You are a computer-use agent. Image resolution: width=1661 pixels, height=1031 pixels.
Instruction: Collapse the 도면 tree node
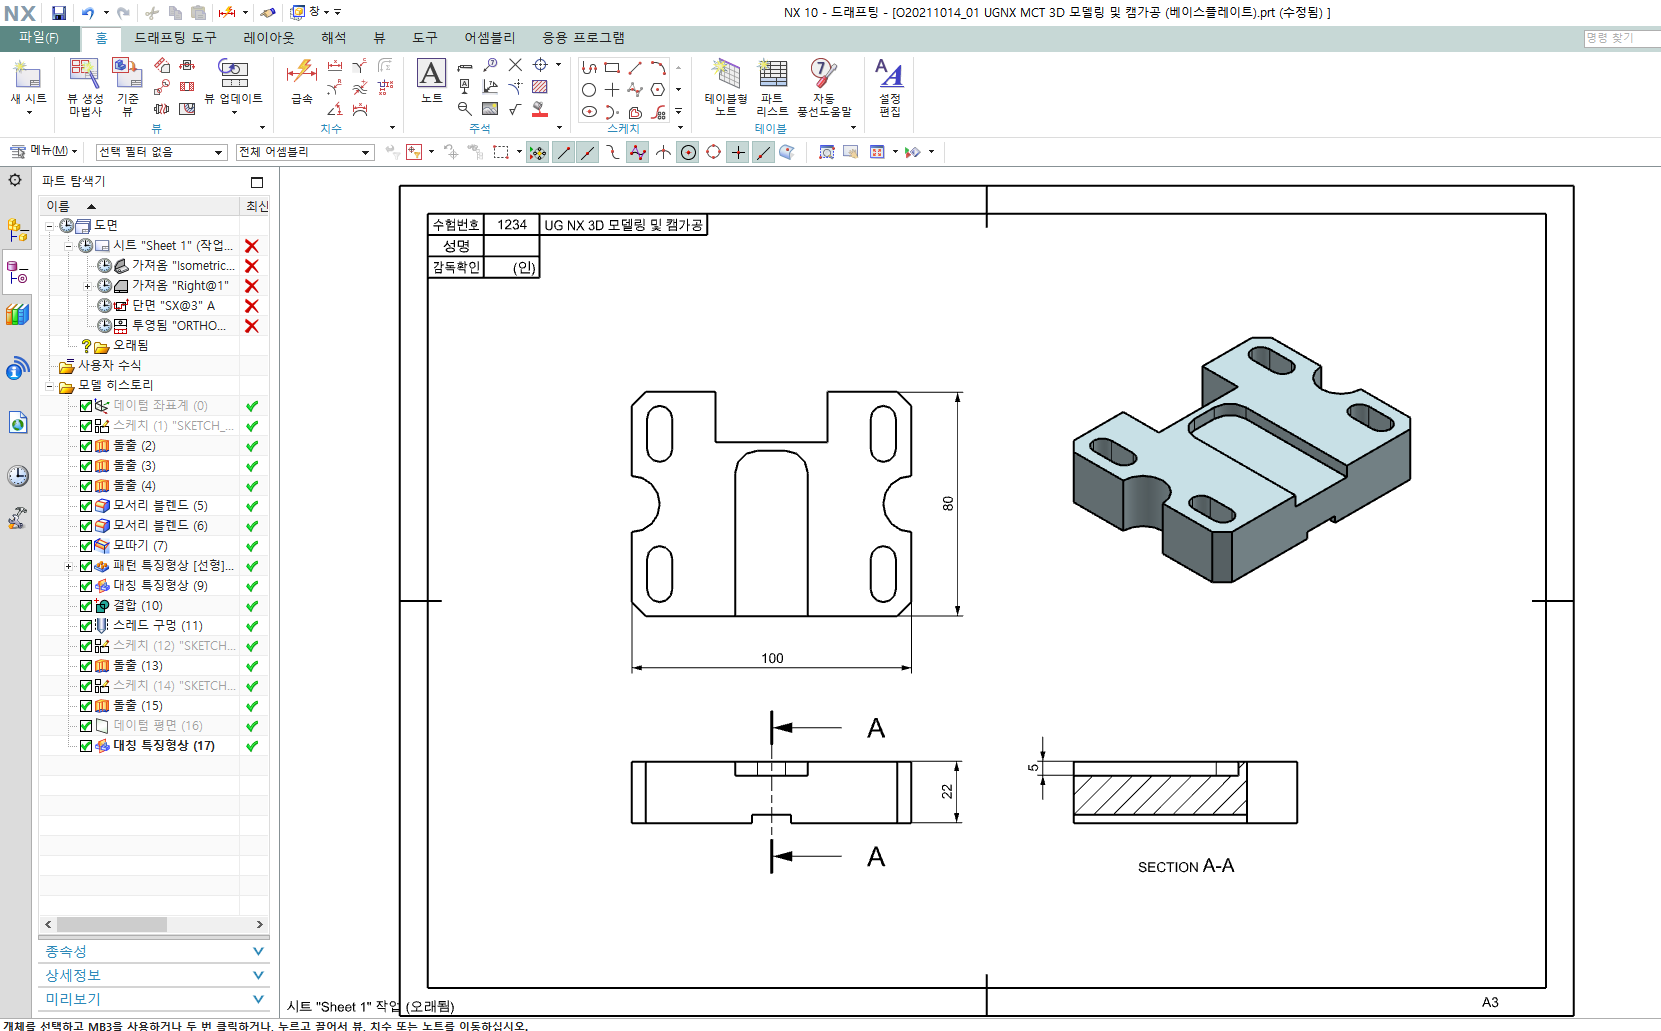coord(49,226)
